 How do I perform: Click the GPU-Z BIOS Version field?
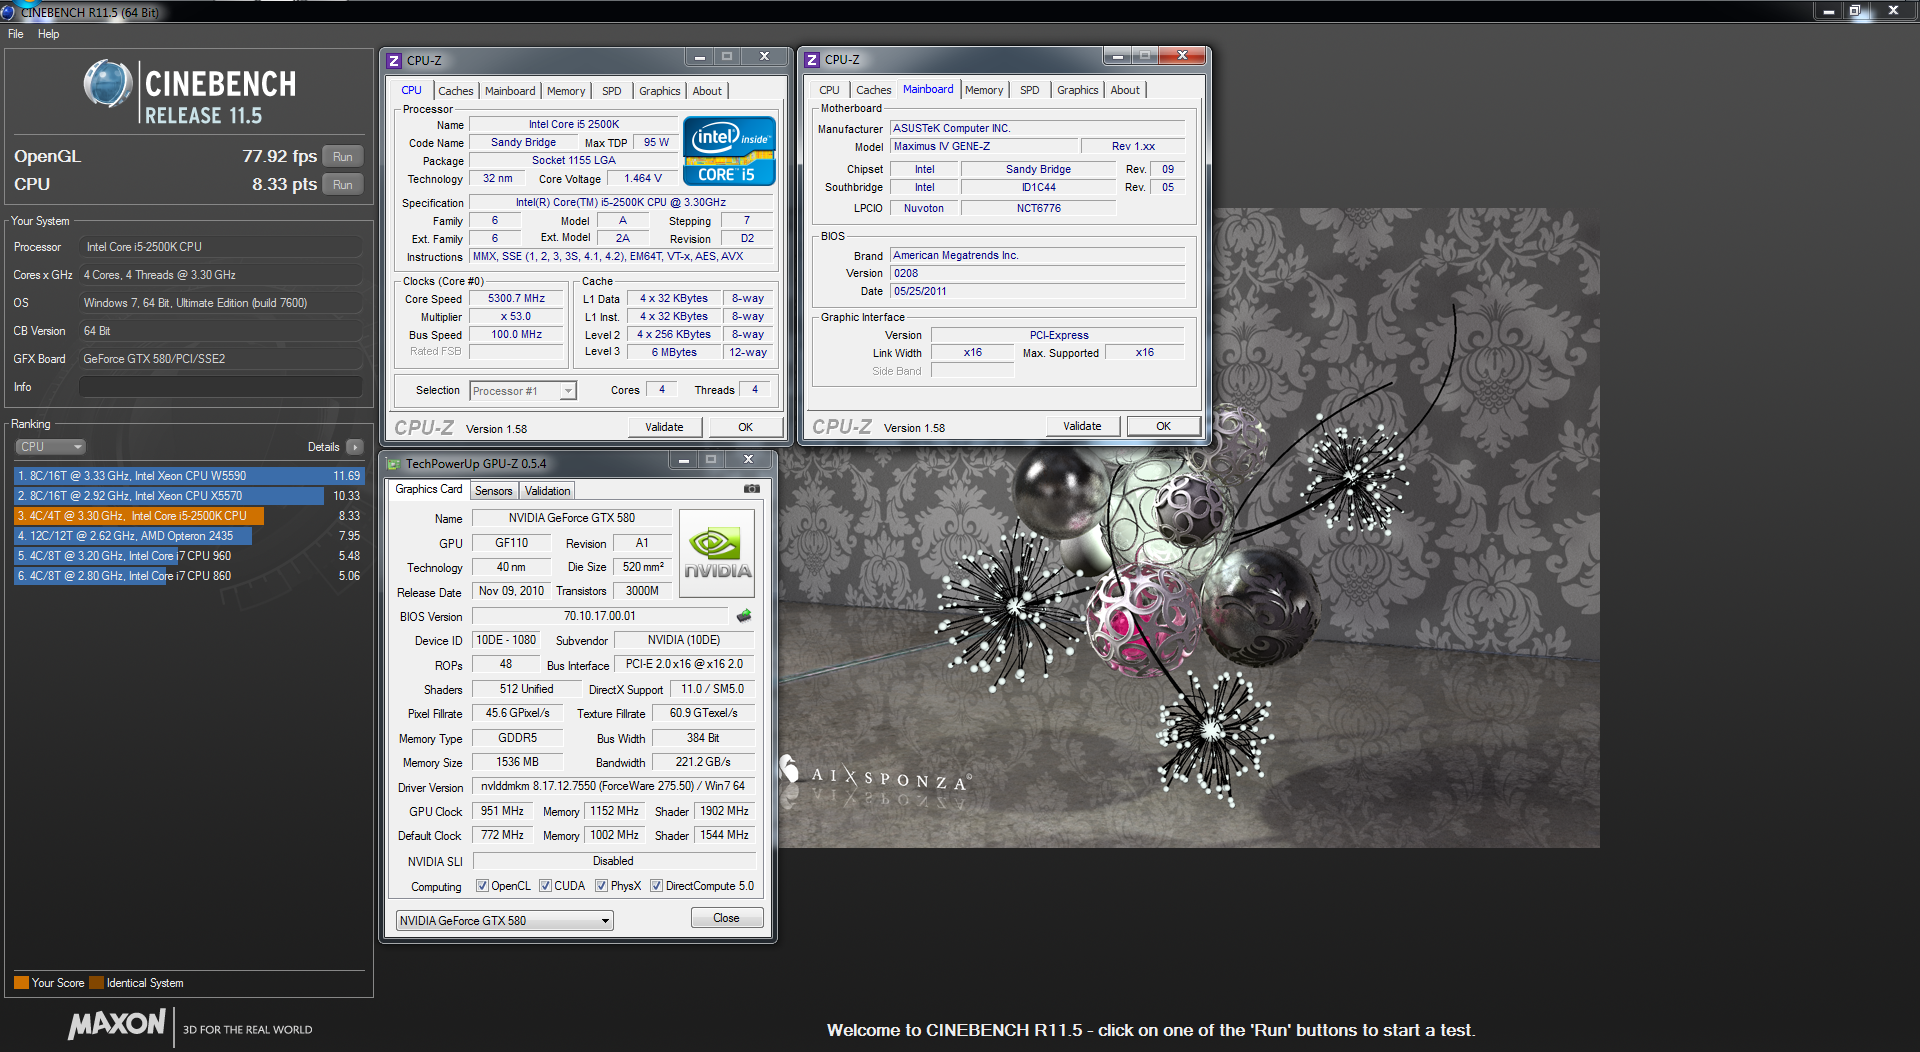pos(600,616)
